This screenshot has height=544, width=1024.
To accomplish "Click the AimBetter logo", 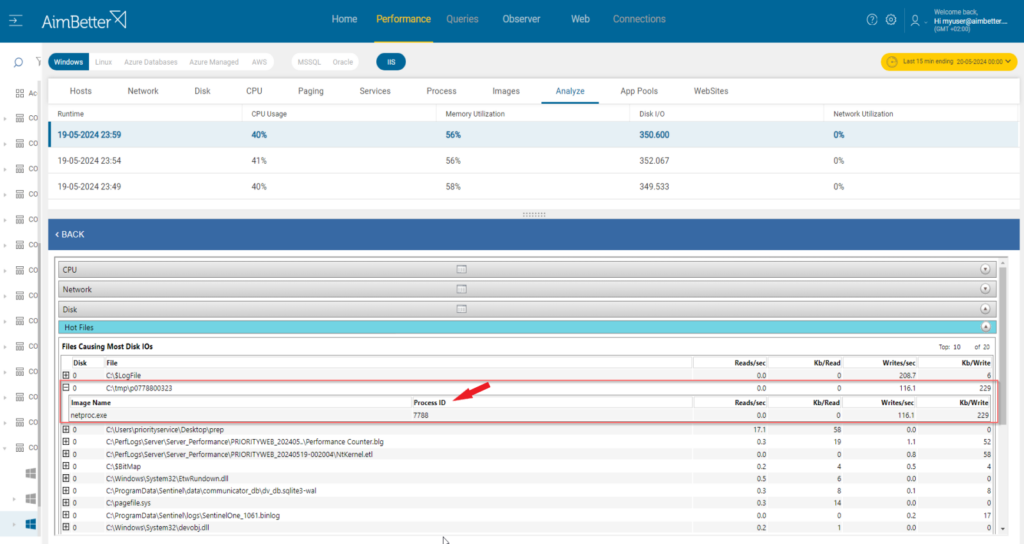I will pyautogui.click(x=84, y=20).
